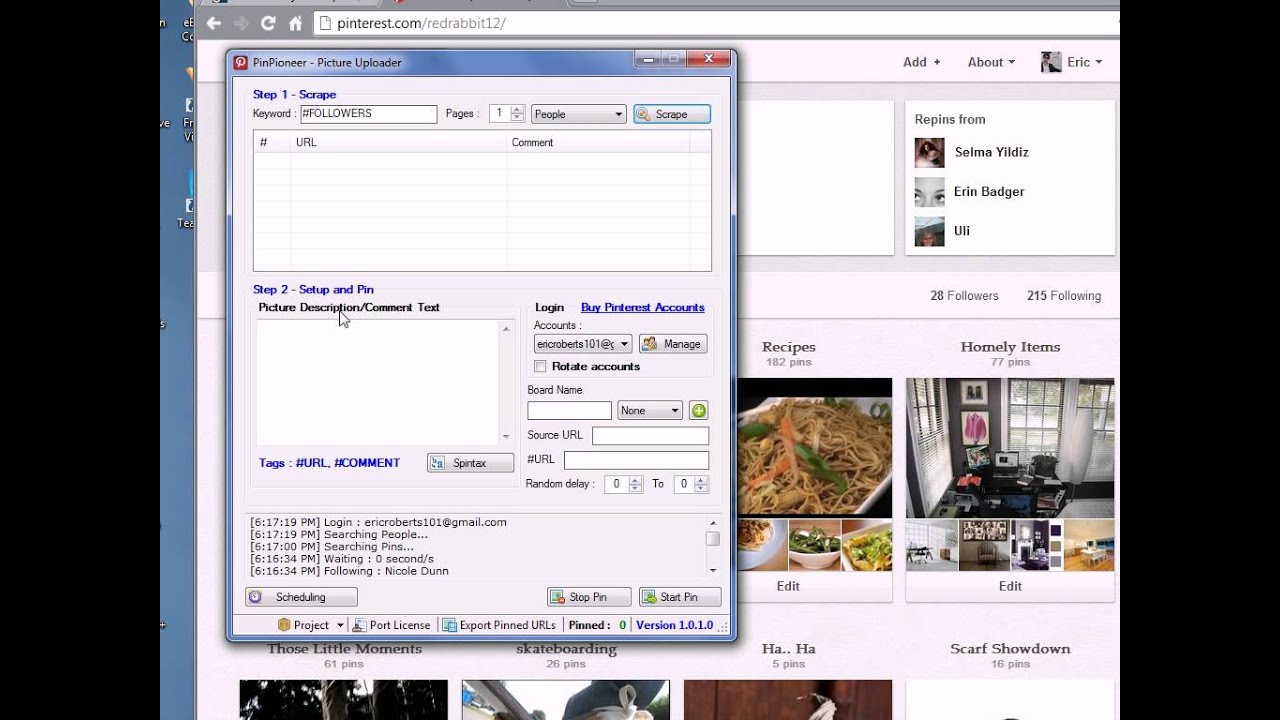Click Edit under the Homely Items board
The width and height of the screenshot is (1280, 720).
[x=1010, y=586]
